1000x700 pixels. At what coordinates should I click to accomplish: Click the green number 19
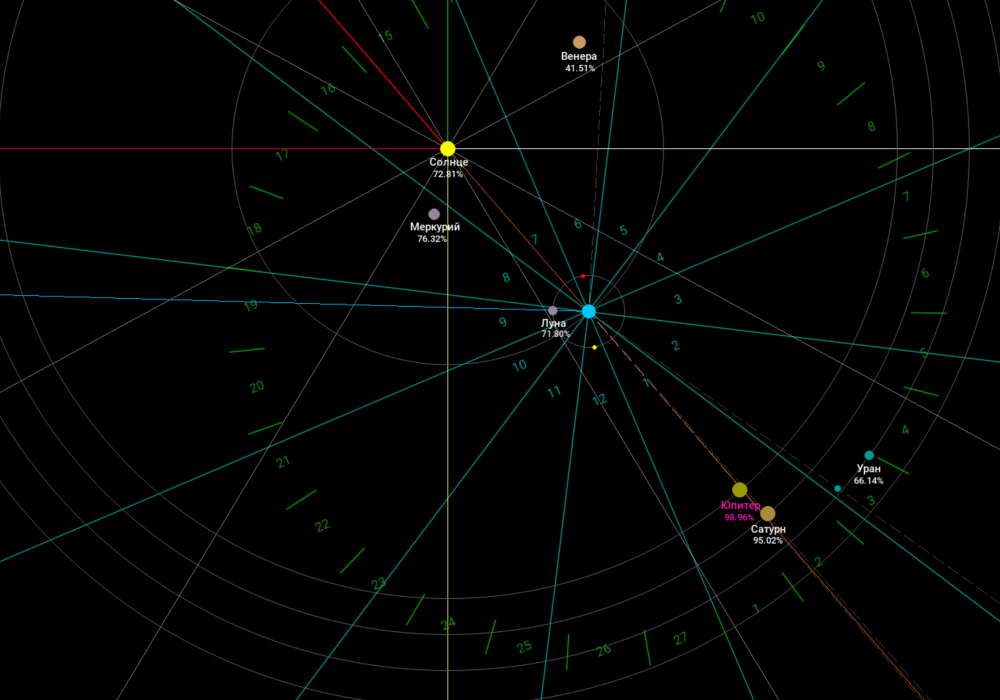click(251, 305)
